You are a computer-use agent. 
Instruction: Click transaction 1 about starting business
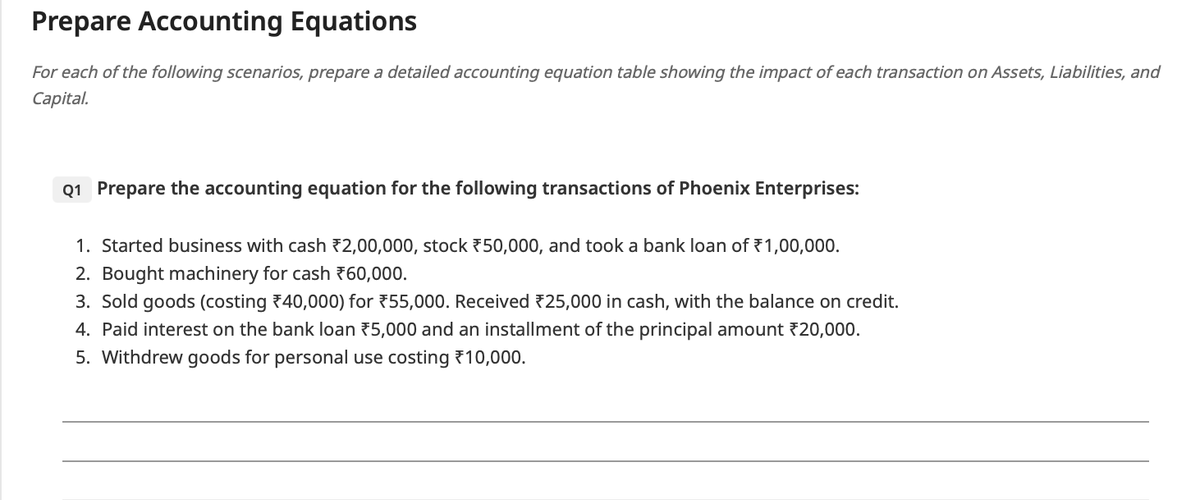point(470,245)
